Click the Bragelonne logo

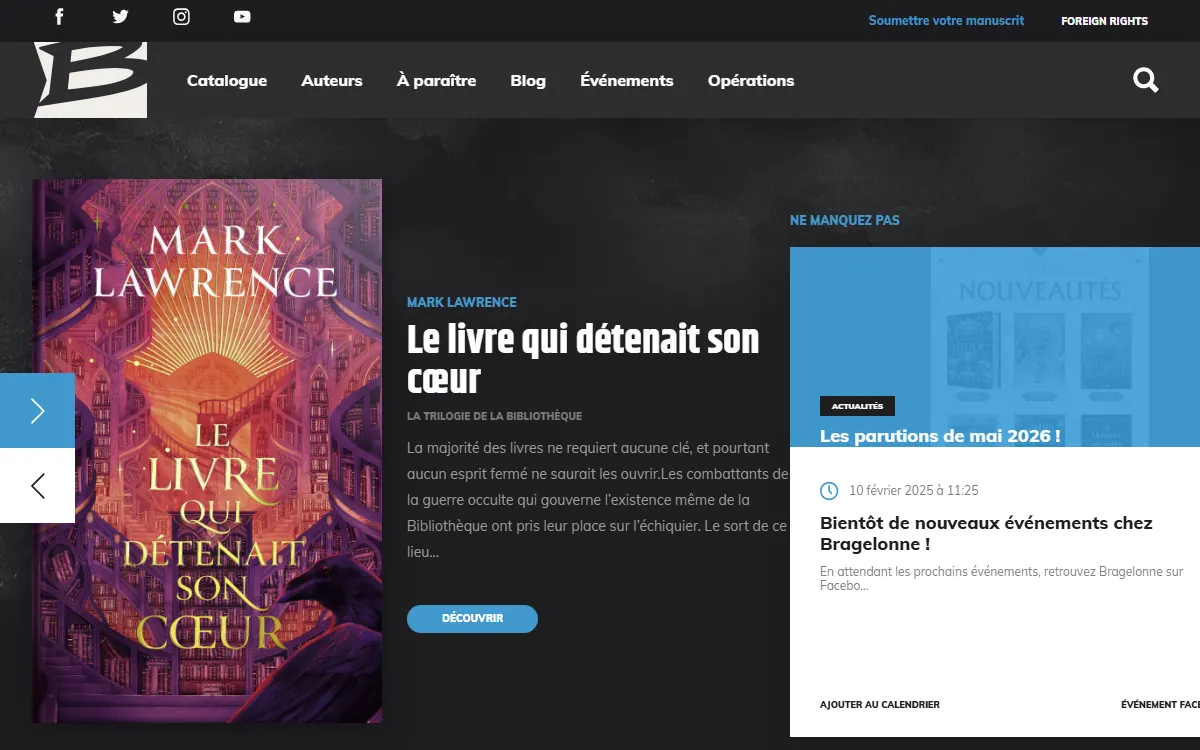click(x=91, y=79)
